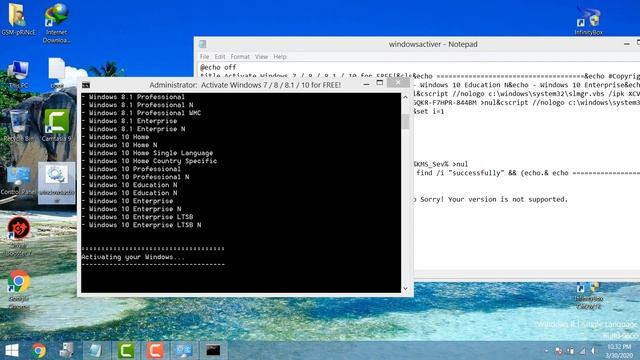The height and width of the screenshot is (360, 640).
Task: Minimize the Command Prompt window
Action: 367,84
